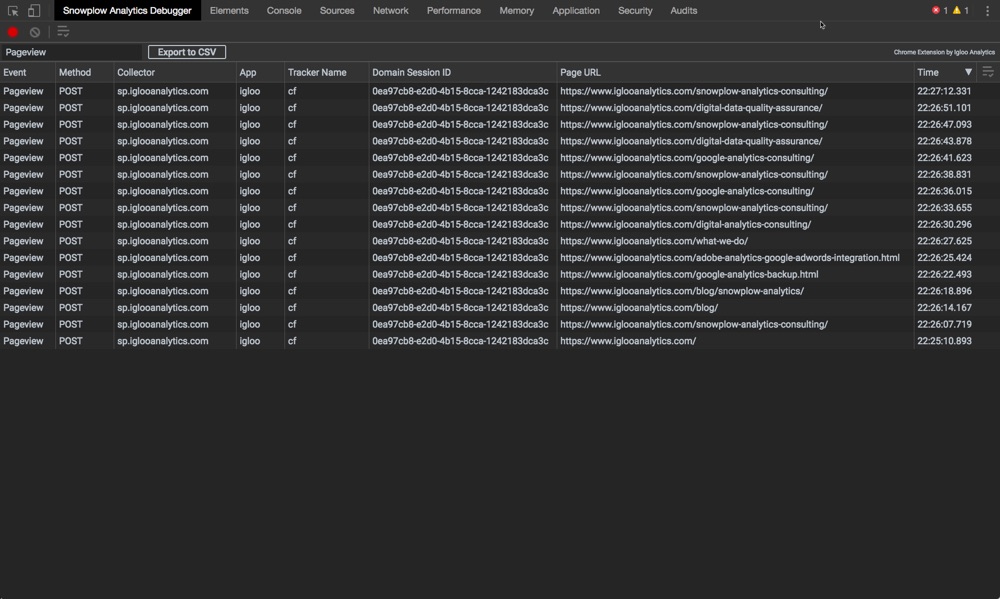Open the Sources tab
Image resolution: width=1000 pixels, height=599 pixels.
pos(337,11)
